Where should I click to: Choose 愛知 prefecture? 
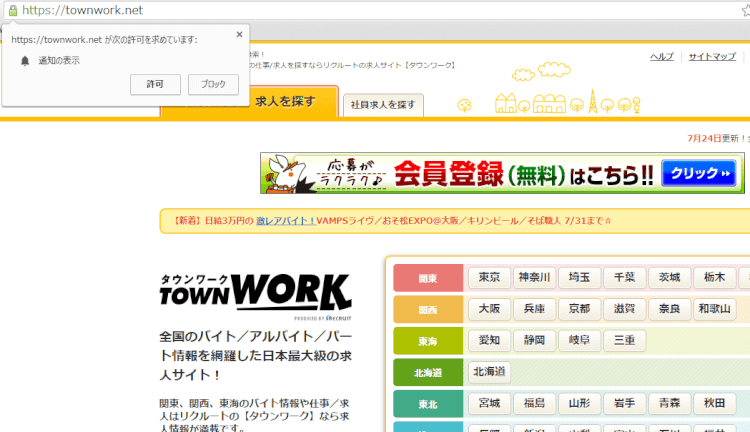489,341
